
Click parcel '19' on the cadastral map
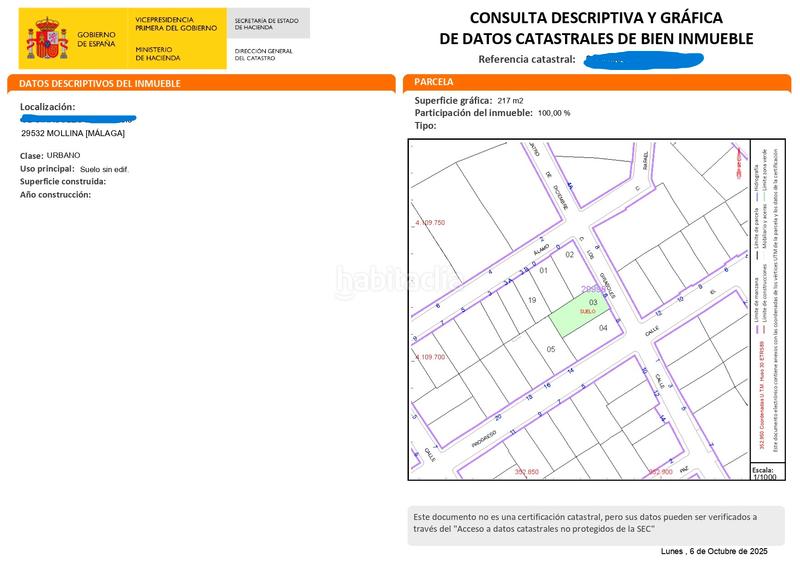[532, 300]
